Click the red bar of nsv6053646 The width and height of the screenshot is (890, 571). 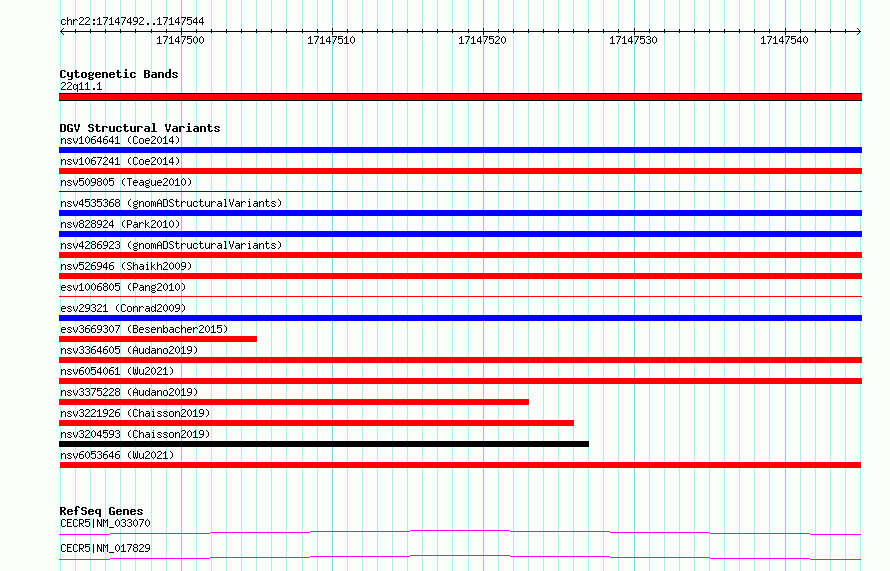tap(460, 465)
